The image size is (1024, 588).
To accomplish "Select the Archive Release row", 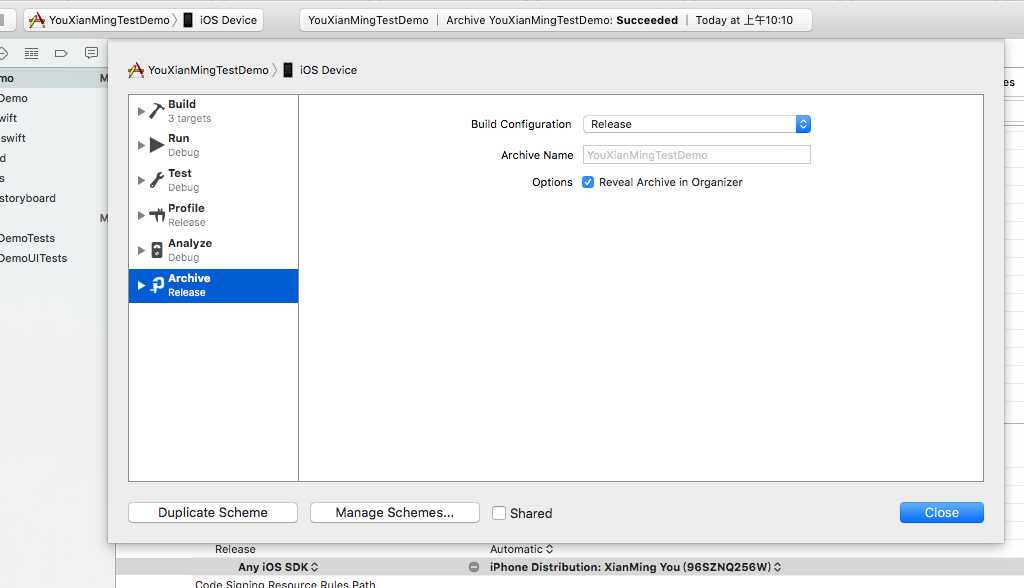I will 214,286.
